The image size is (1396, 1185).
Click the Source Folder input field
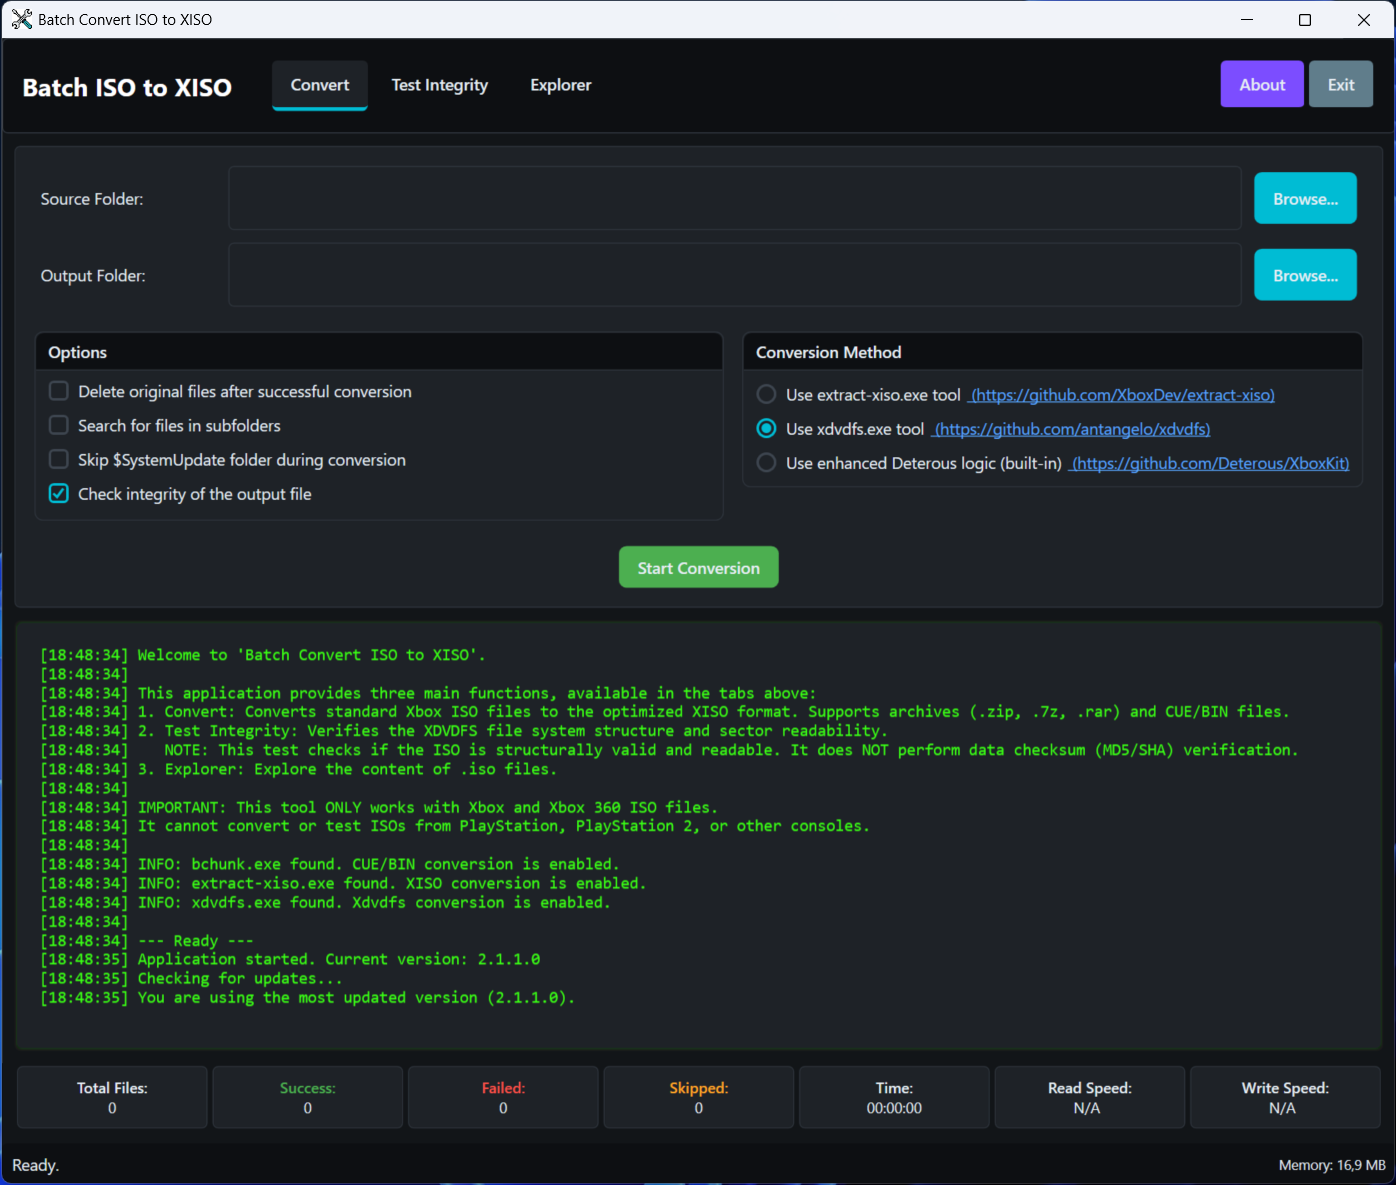click(735, 198)
